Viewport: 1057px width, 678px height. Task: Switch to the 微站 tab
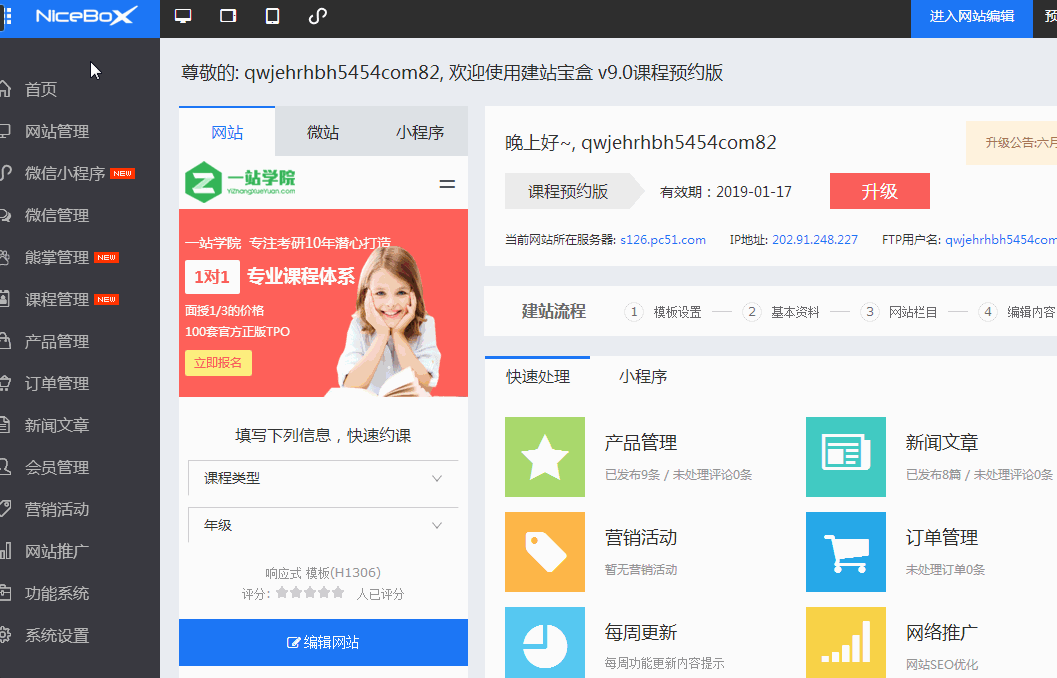[x=322, y=132]
